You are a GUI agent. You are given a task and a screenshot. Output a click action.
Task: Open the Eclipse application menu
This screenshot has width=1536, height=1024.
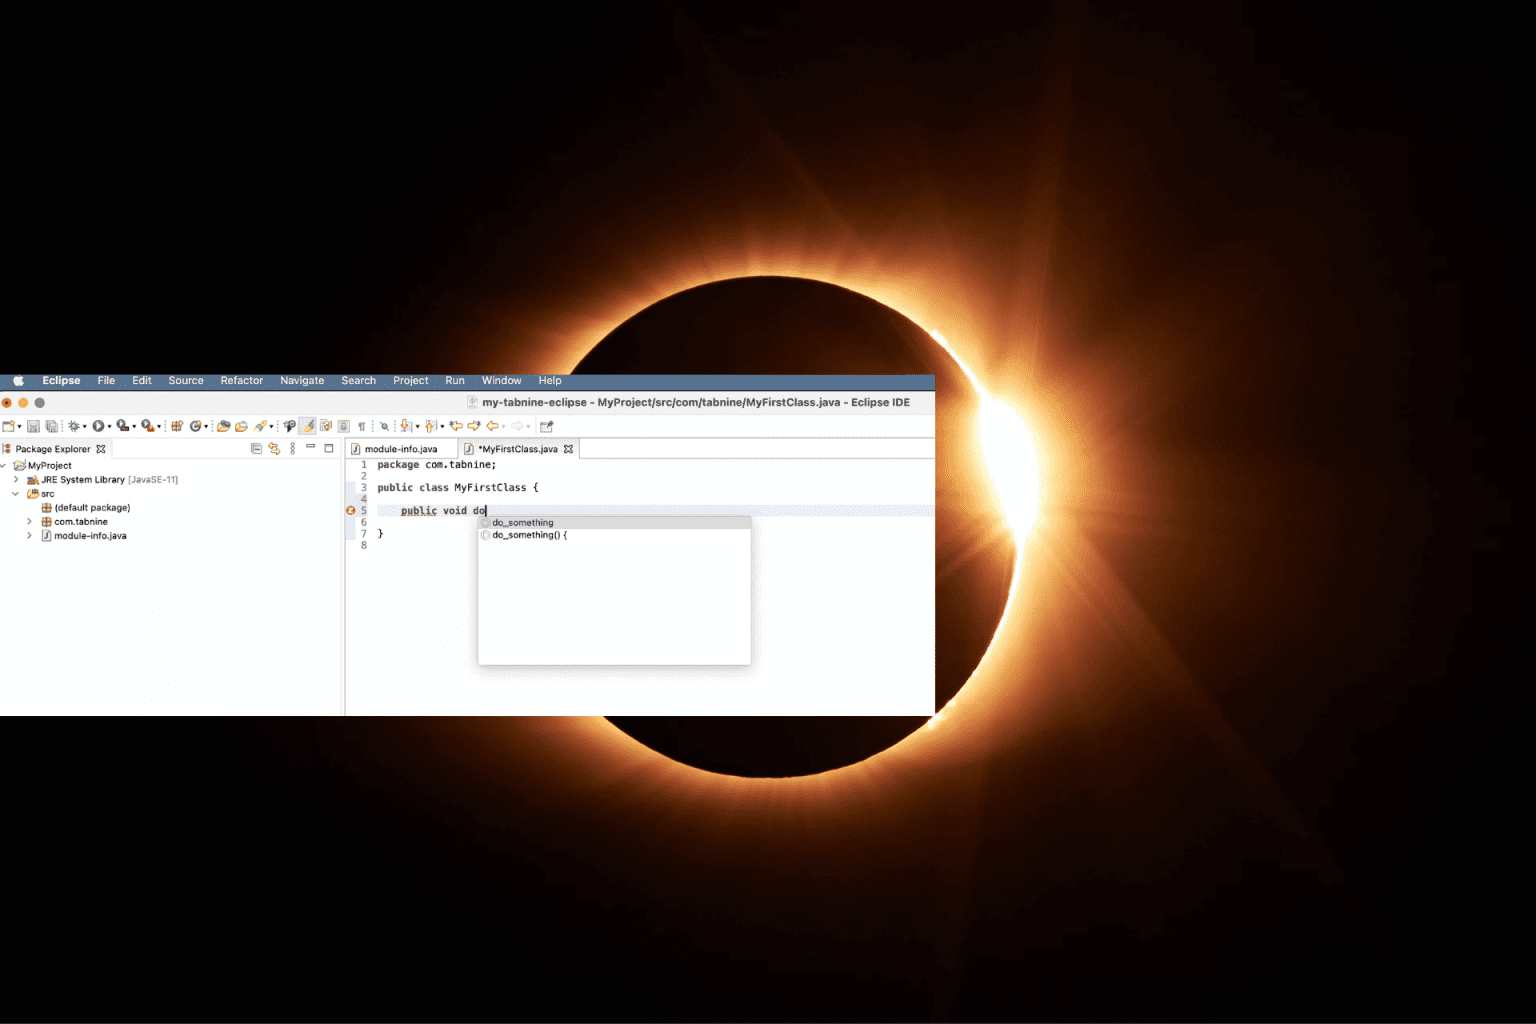pyautogui.click(x=60, y=380)
